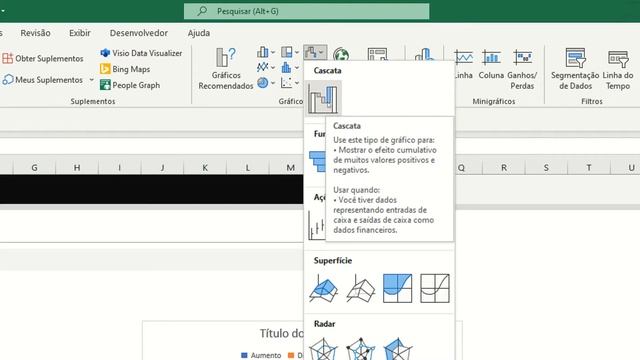Expand the hierarchy chart dropdown arrow
640x360 pixels.
point(297,52)
